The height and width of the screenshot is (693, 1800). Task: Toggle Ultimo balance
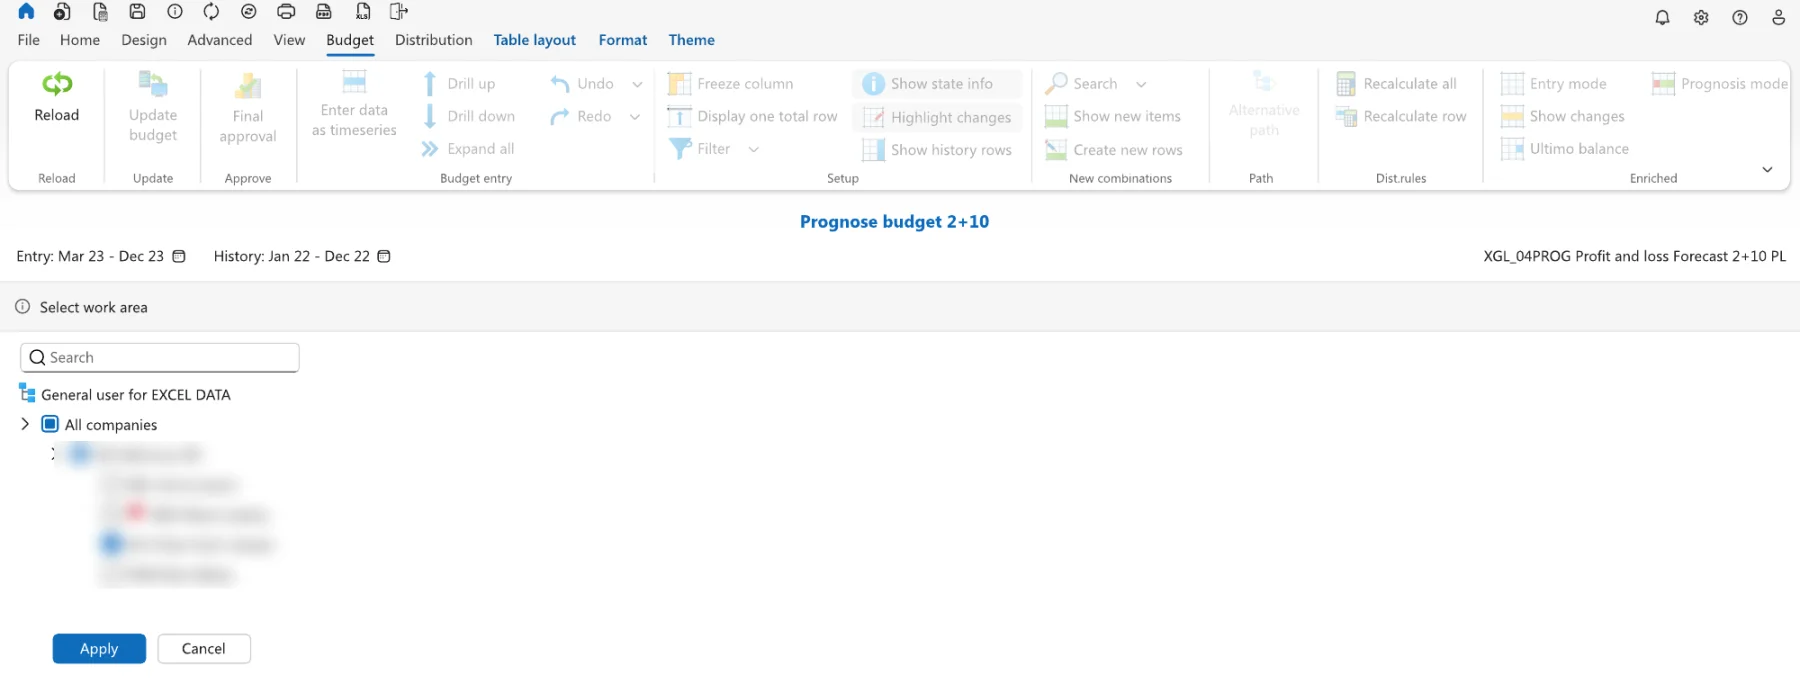(1565, 149)
